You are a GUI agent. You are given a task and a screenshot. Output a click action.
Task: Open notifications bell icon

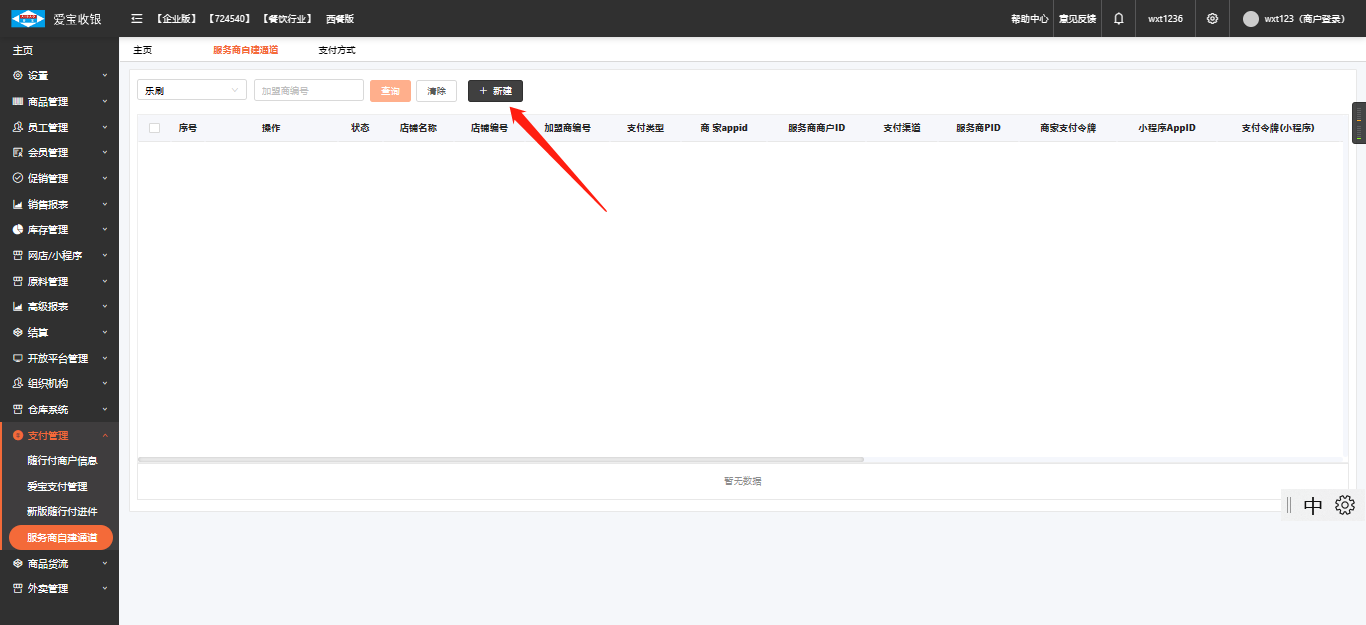(1118, 18)
